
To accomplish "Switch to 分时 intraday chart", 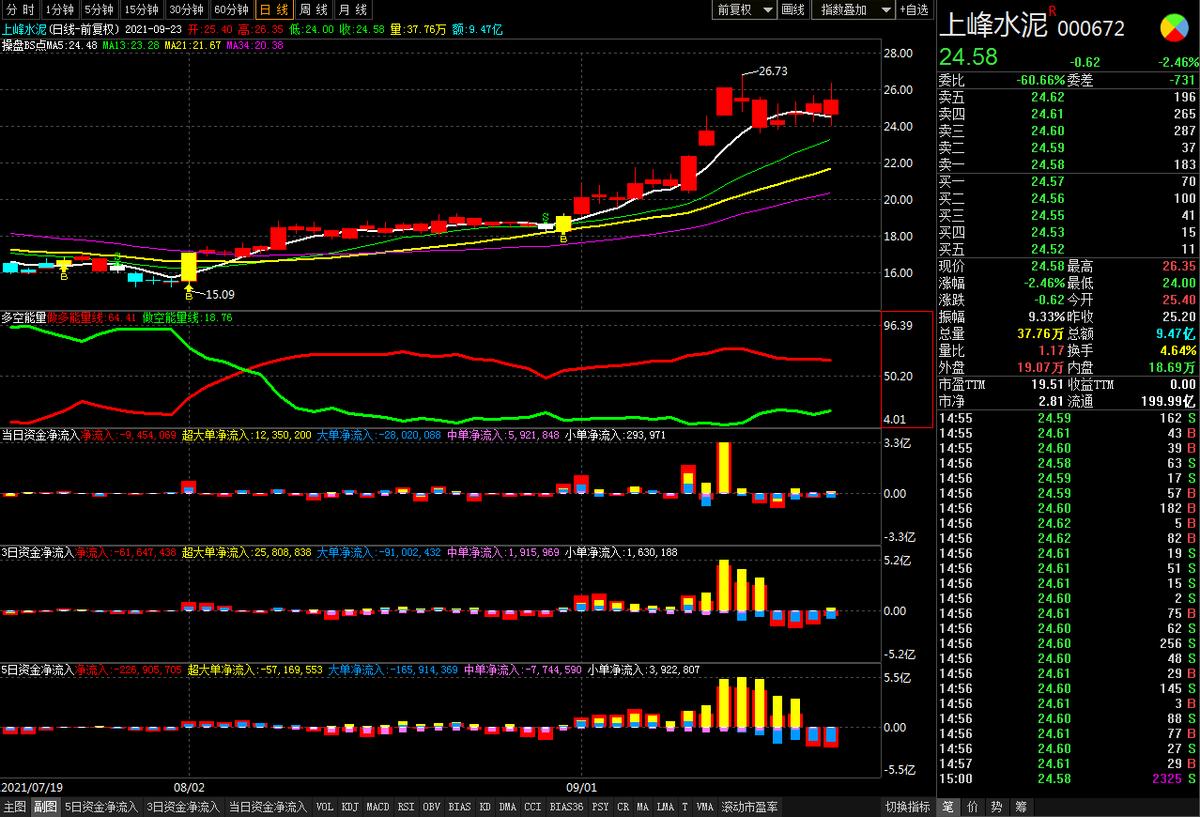I will 20,9.
